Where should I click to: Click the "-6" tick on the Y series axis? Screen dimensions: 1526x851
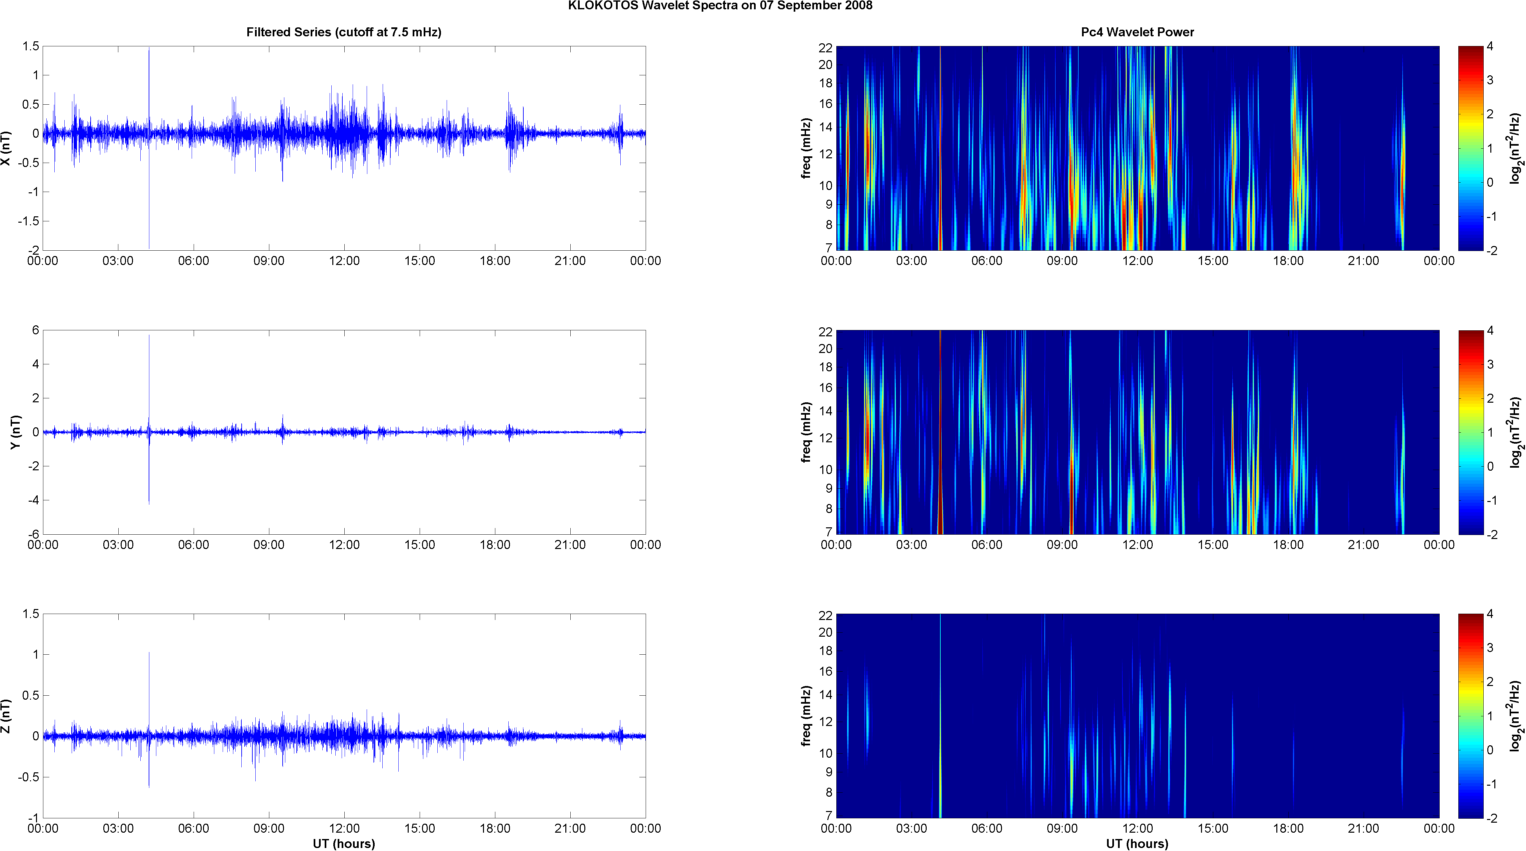pyautogui.click(x=33, y=534)
